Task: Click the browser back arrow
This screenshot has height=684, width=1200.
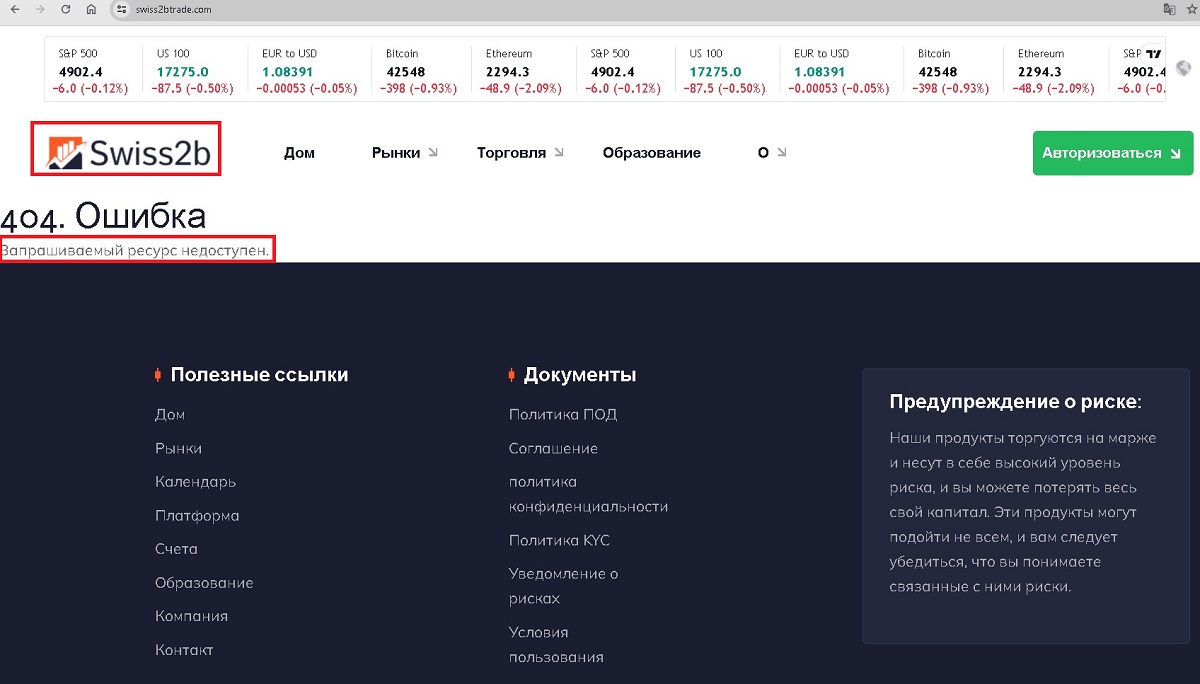Action: pos(14,9)
